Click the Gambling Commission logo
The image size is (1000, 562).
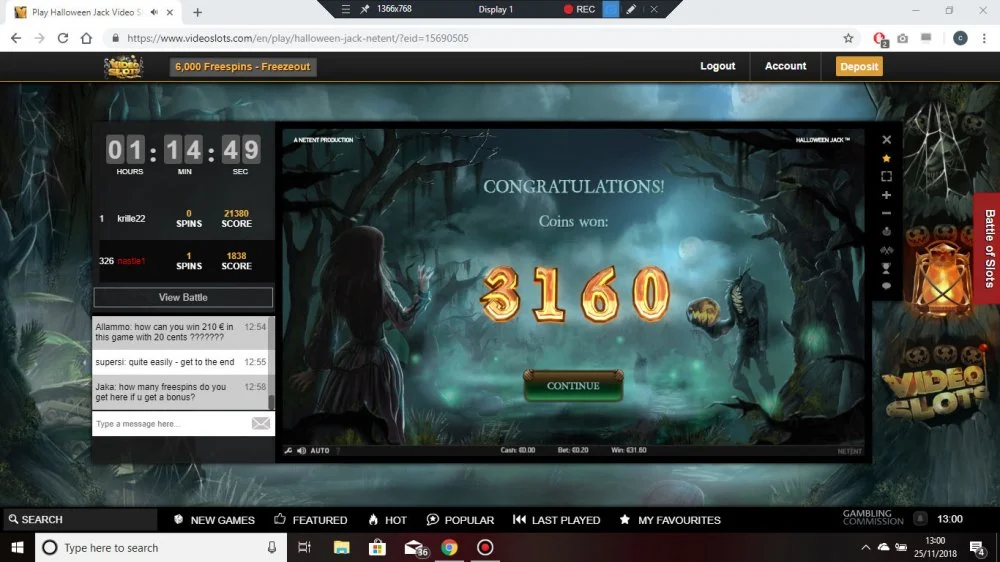872,517
